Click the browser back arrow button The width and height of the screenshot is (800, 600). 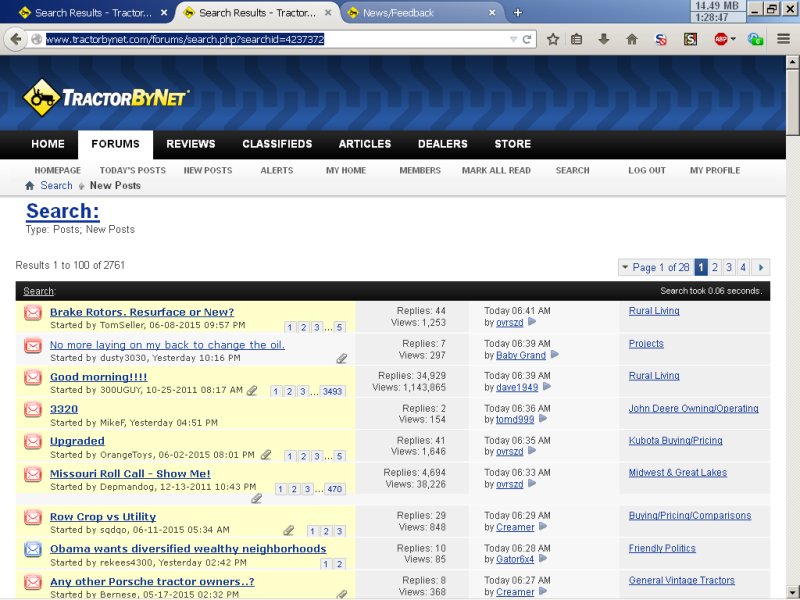pos(16,39)
